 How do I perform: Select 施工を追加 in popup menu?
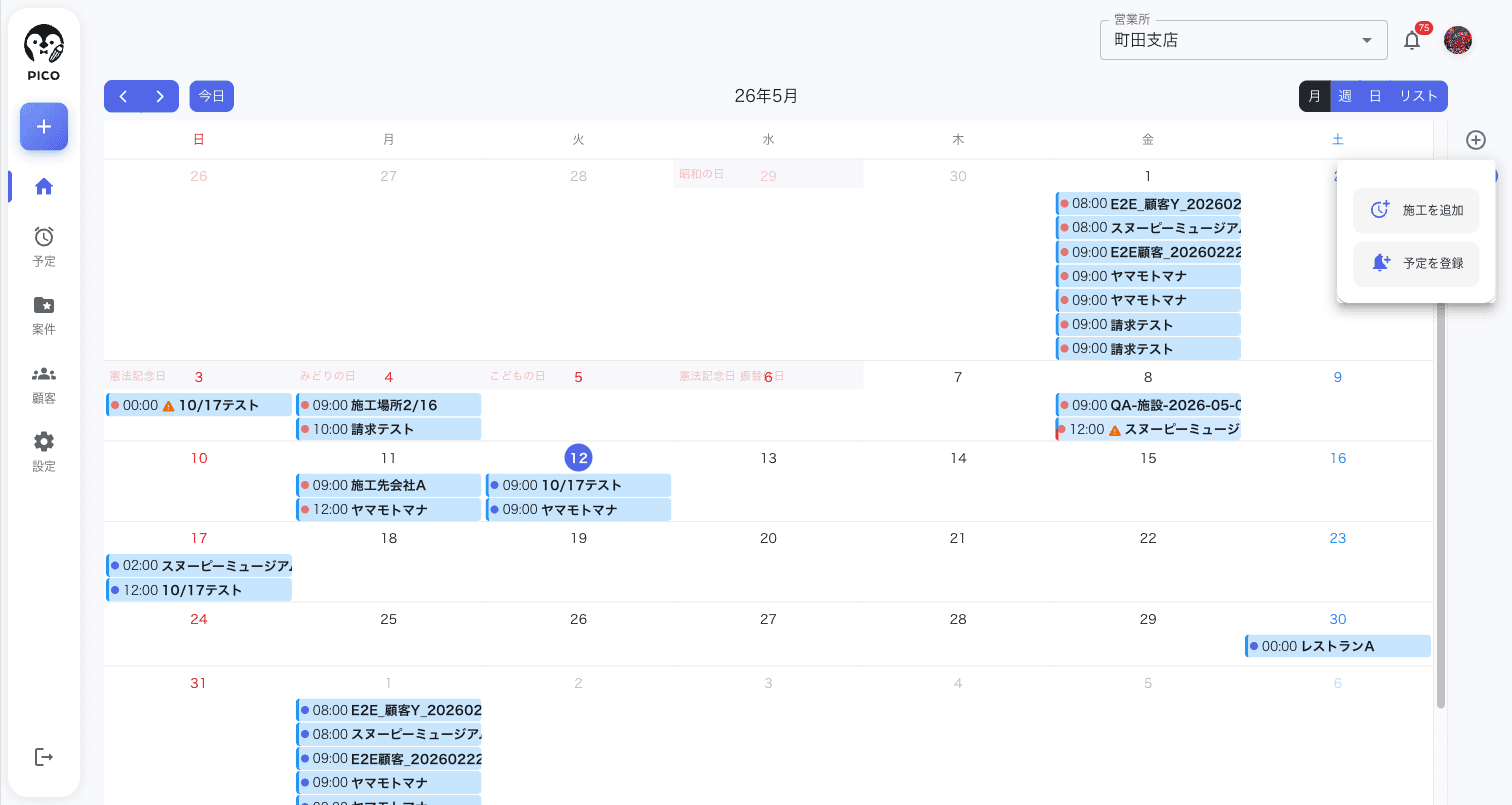pyautogui.click(x=1416, y=210)
